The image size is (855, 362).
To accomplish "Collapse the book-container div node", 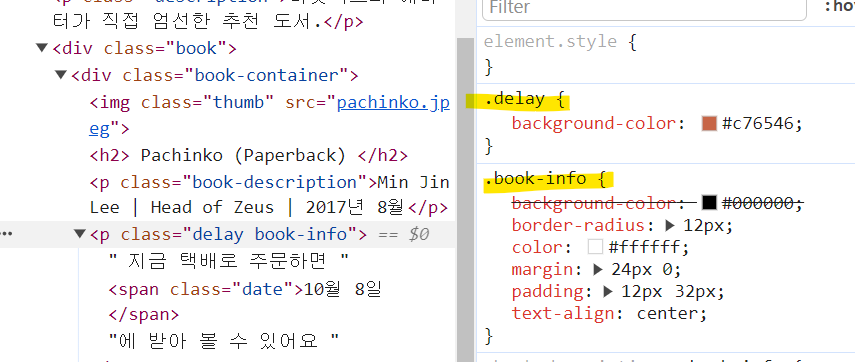I will click(x=61, y=75).
